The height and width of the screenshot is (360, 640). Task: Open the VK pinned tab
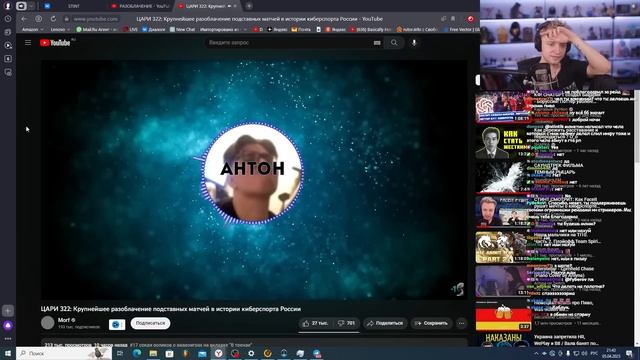tap(47, 6)
